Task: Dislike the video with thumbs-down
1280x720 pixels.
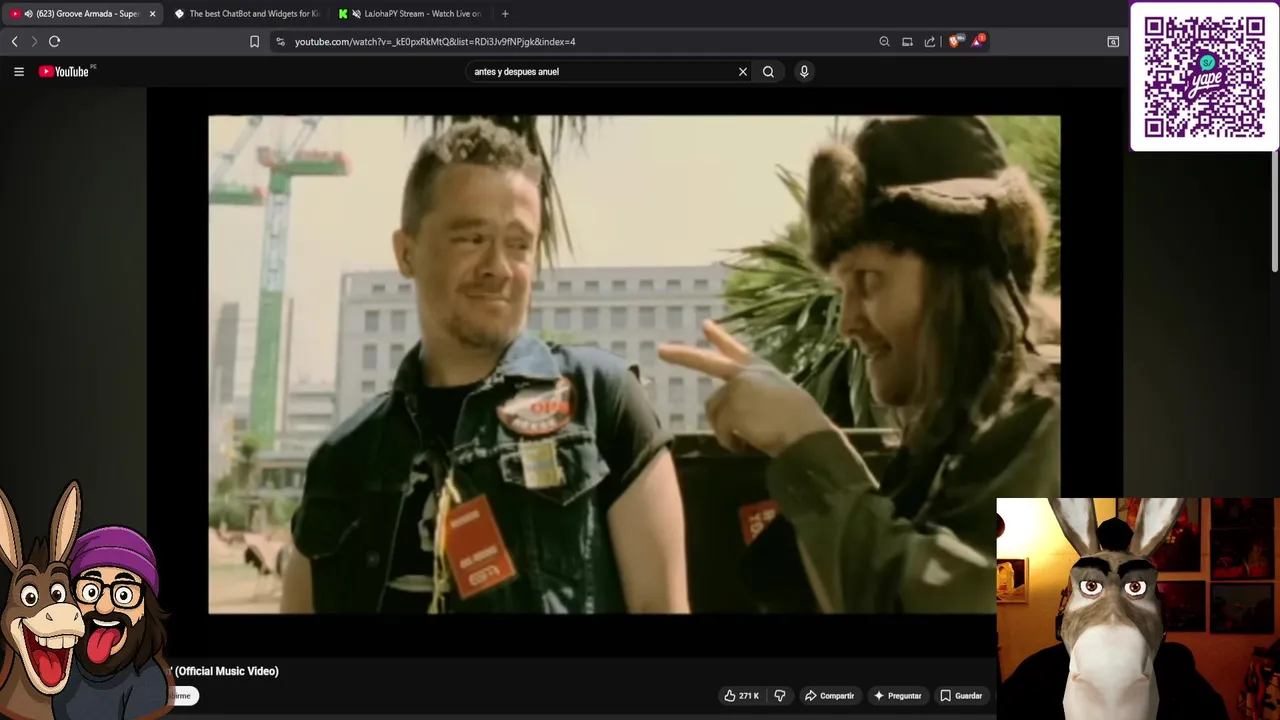Action: click(x=780, y=696)
